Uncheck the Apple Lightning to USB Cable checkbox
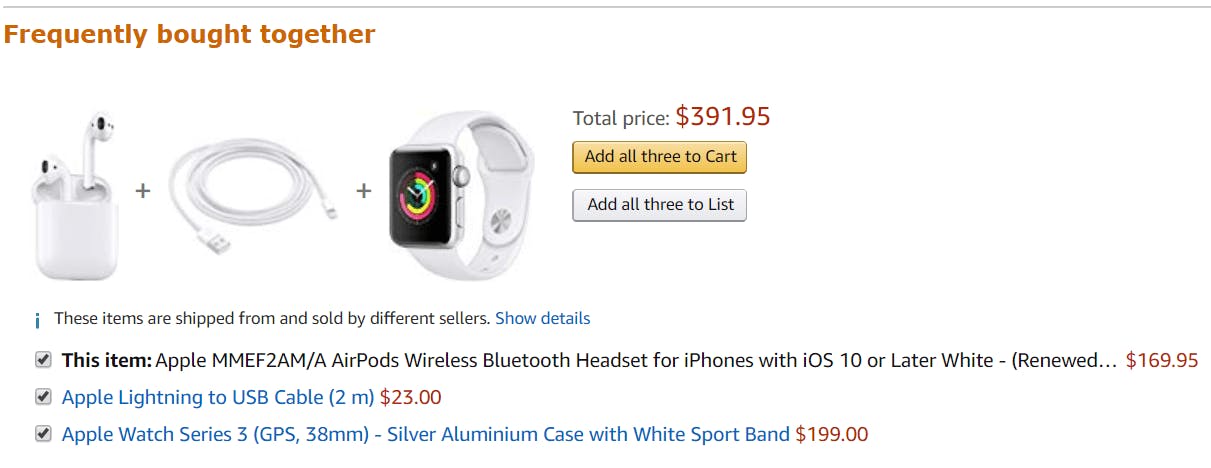The height and width of the screenshot is (468, 1211). tap(43, 396)
